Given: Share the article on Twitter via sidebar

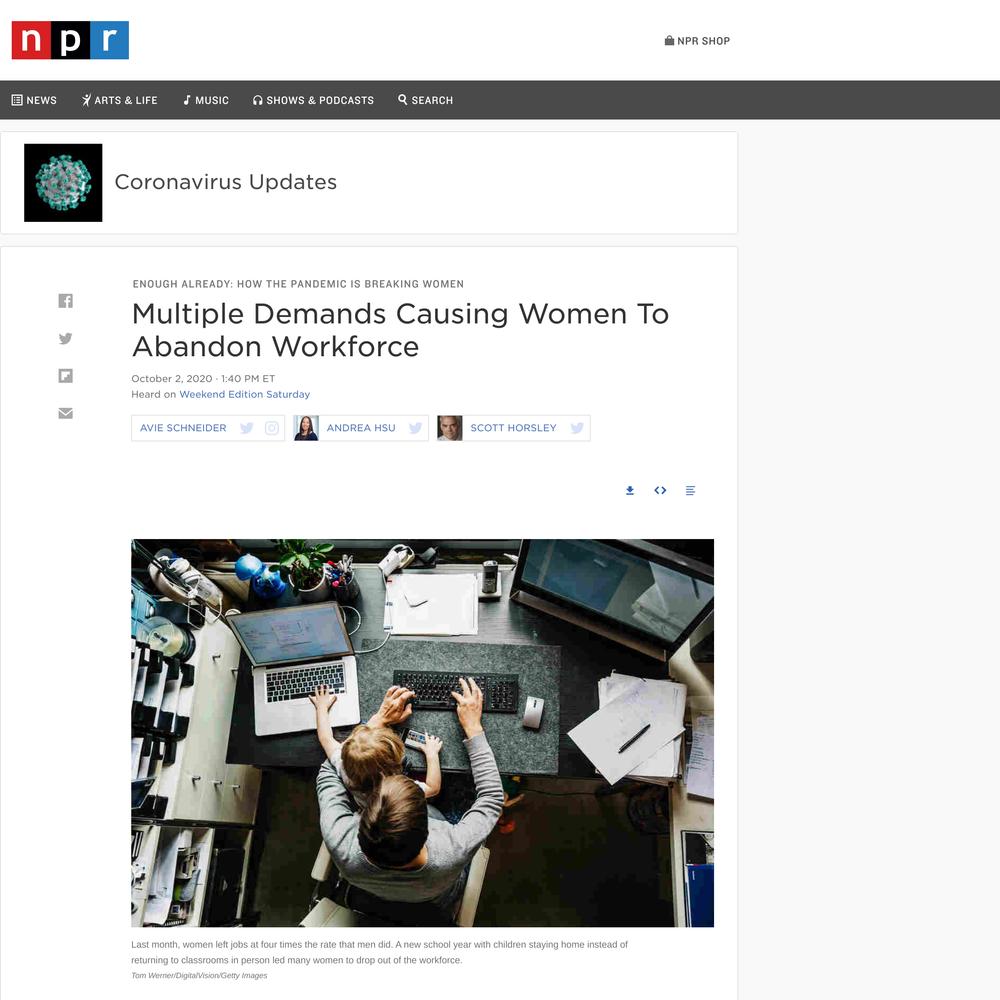Looking at the screenshot, I should click(x=66, y=338).
